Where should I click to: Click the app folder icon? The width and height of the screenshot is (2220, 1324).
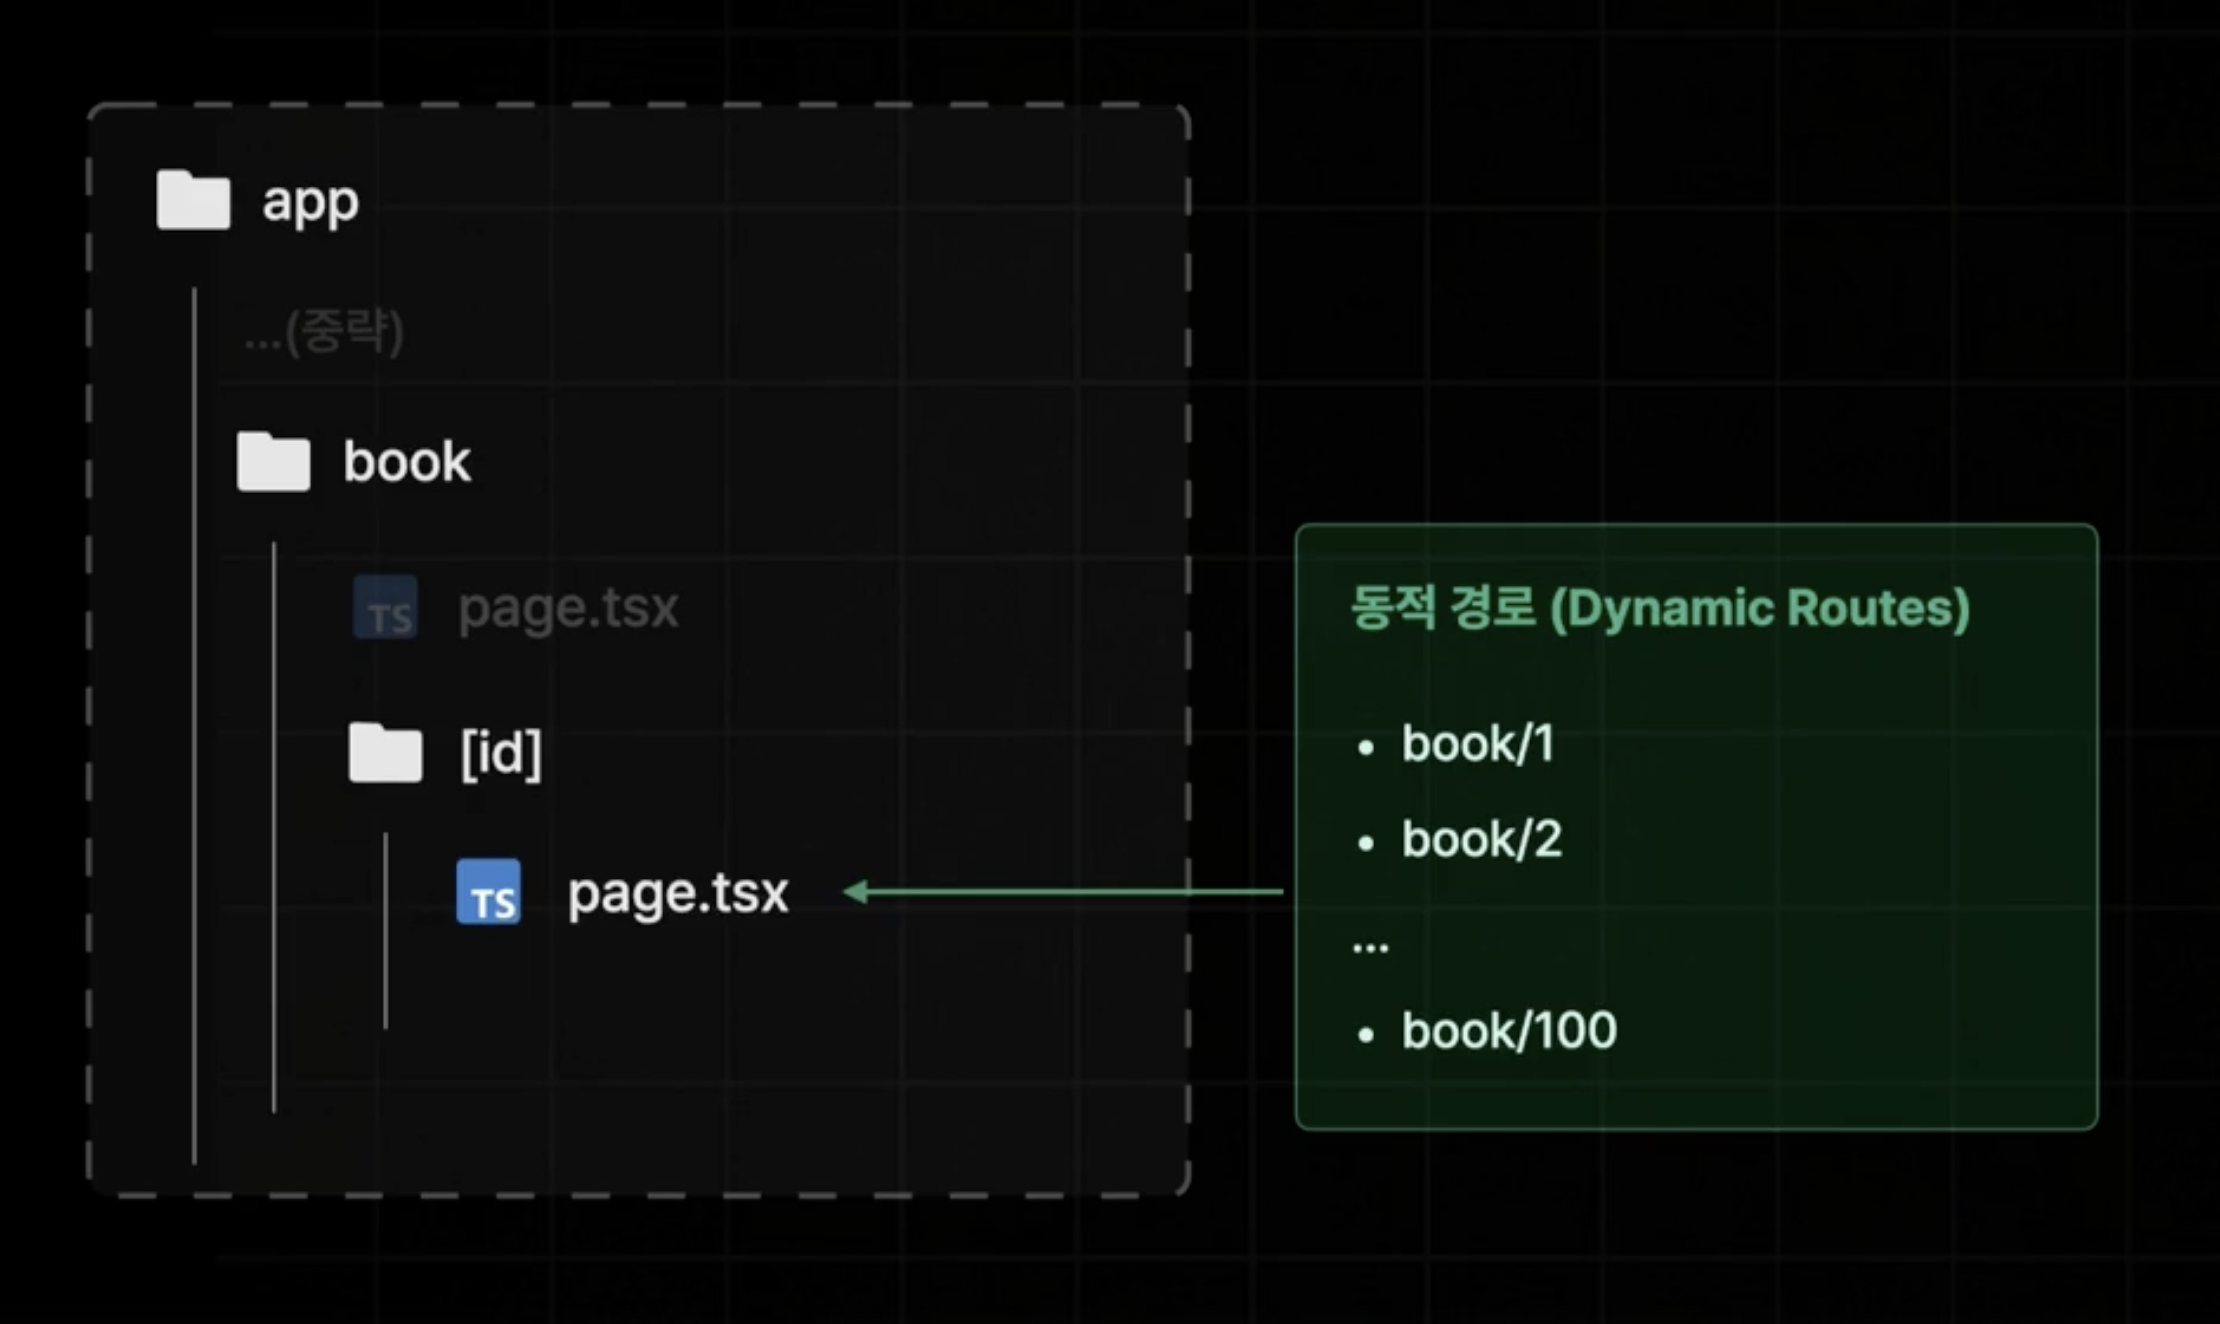tap(193, 200)
